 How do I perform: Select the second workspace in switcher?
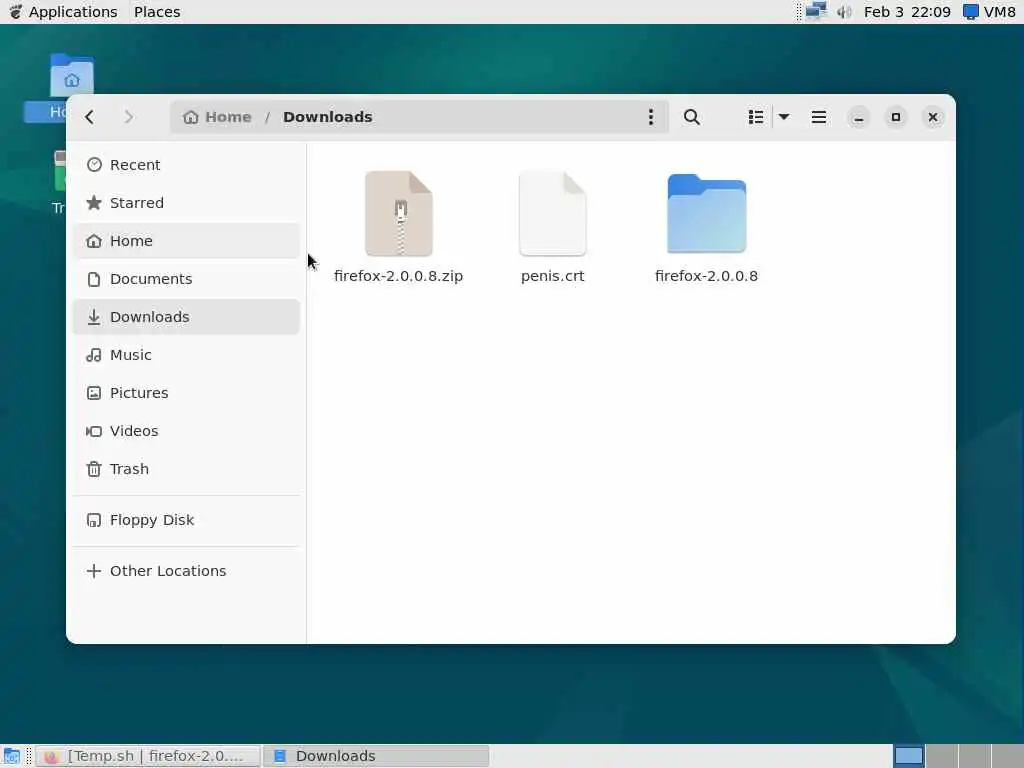click(942, 756)
